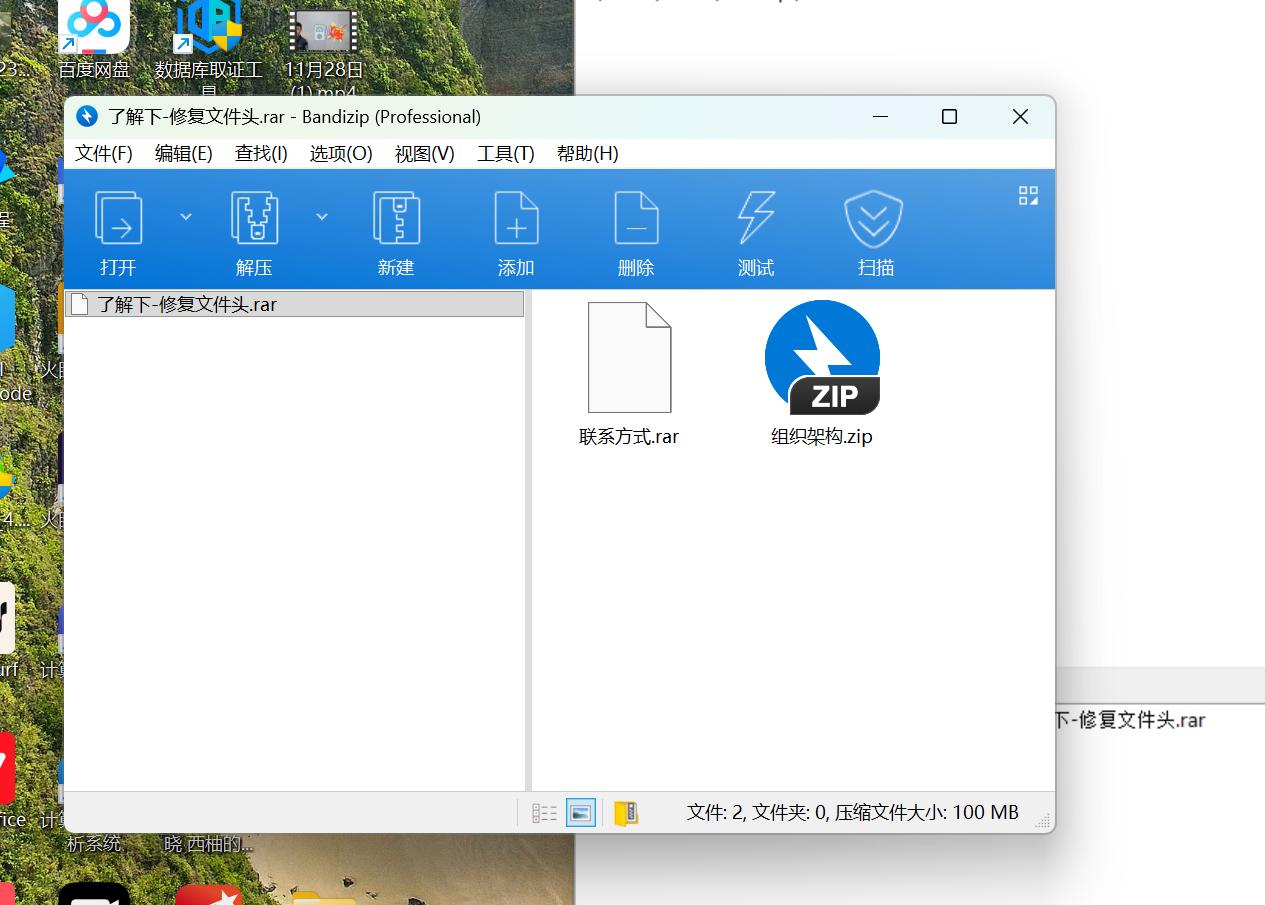
Task: Run a malware scan via the 扫描 icon
Action: (874, 230)
